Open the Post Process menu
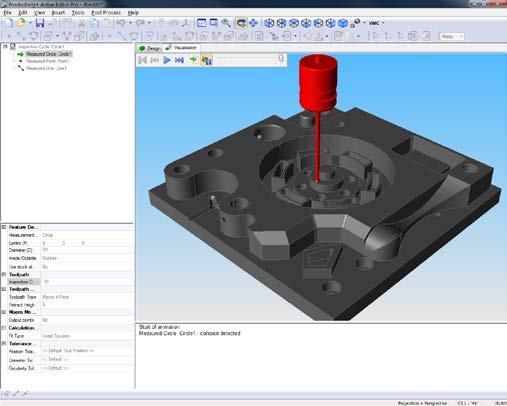The width and height of the screenshot is (507, 406). (106, 13)
